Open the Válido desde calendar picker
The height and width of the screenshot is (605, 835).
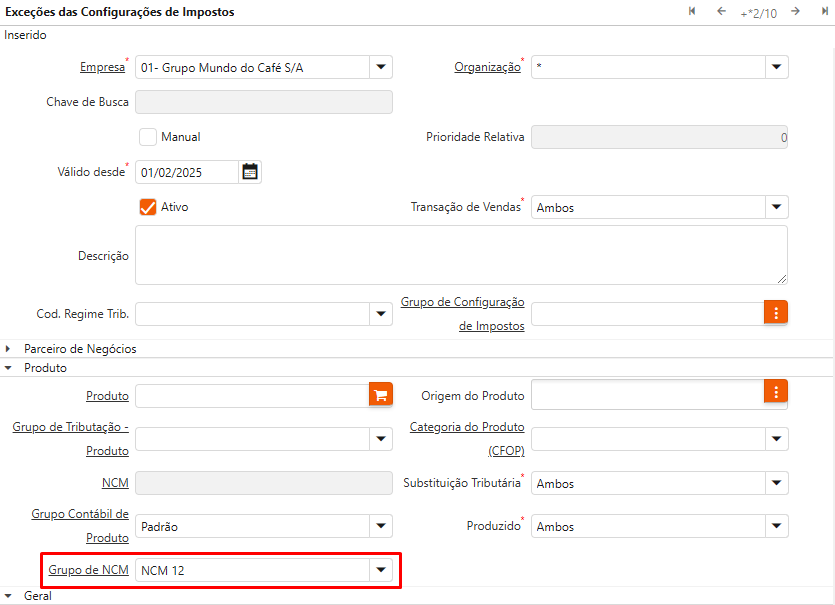point(250,172)
